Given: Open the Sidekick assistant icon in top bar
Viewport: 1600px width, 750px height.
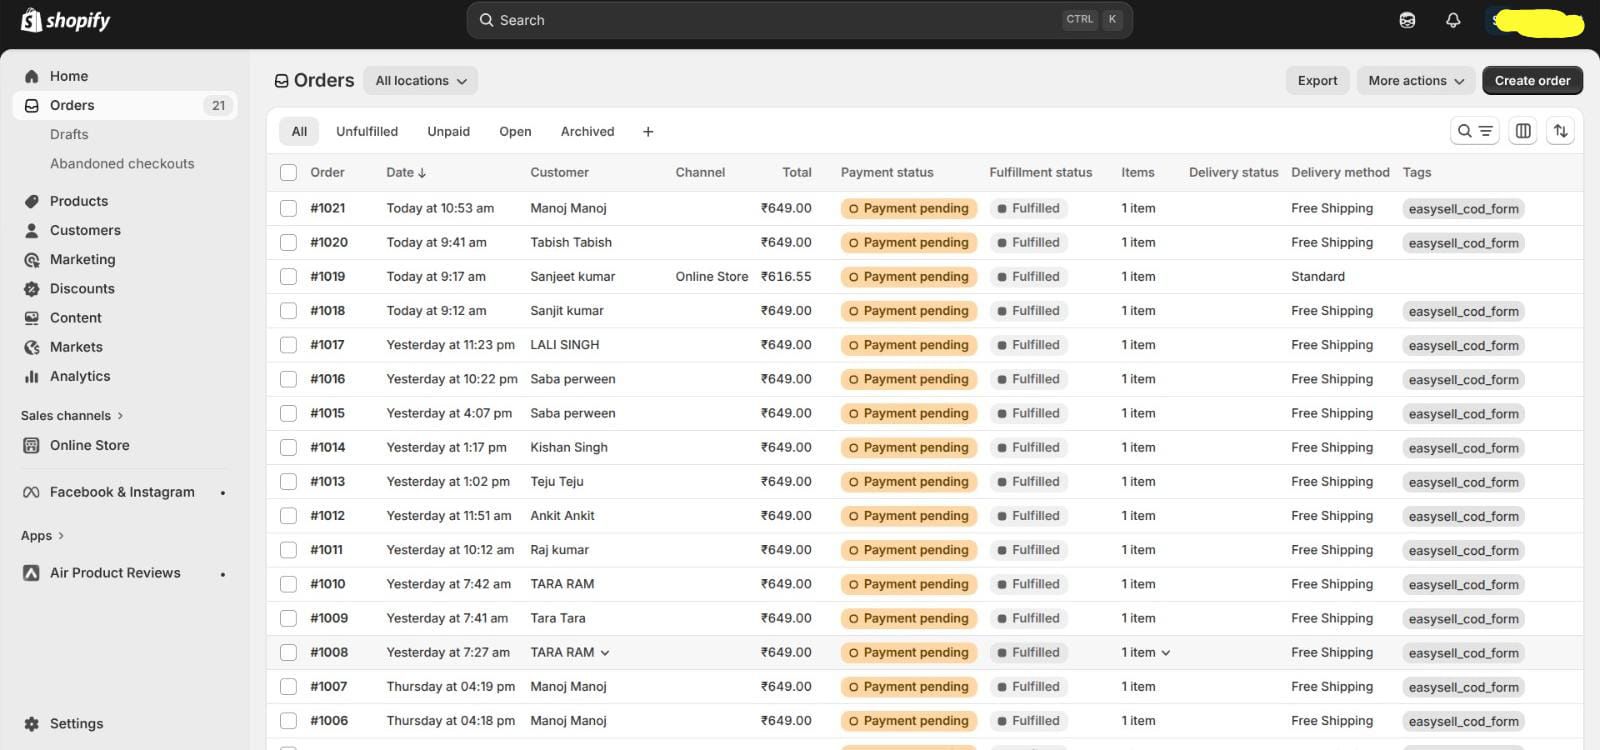Looking at the screenshot, I should pos(1407,20).
